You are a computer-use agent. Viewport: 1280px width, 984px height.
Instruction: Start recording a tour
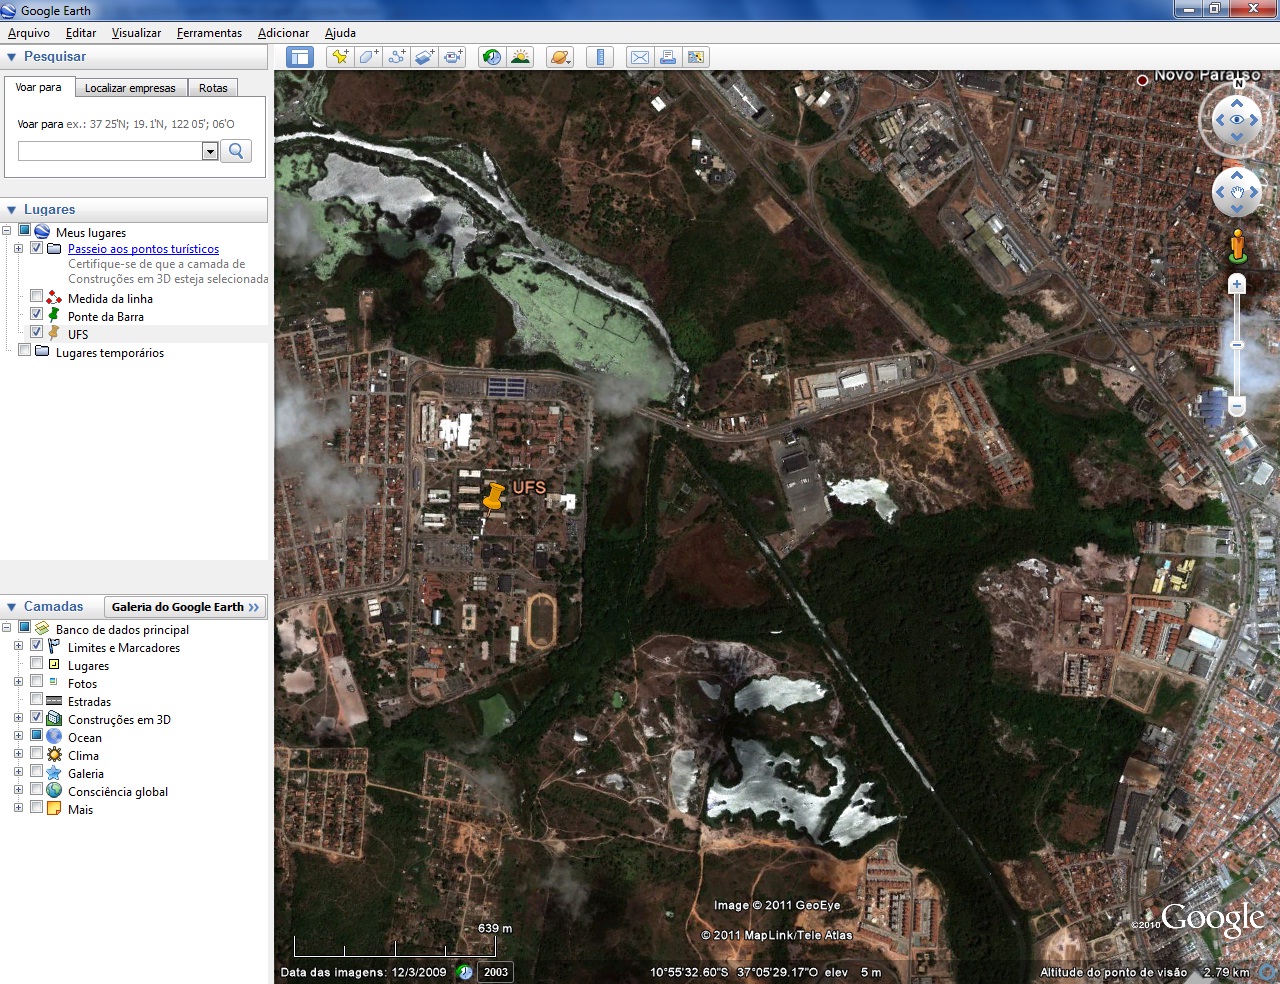[x=452, y=57]
